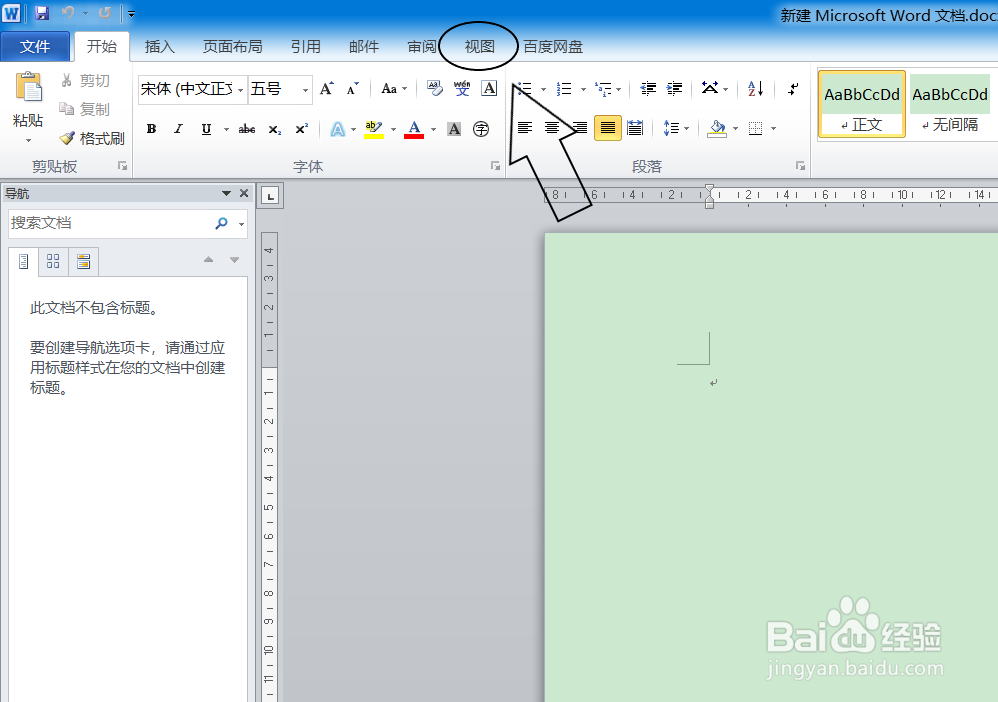Image resolution: width=998 pixels, height=702 pixels.
Task: Toggle the justified alignment option
Action: pyautogui.click(x=607, y=128)
